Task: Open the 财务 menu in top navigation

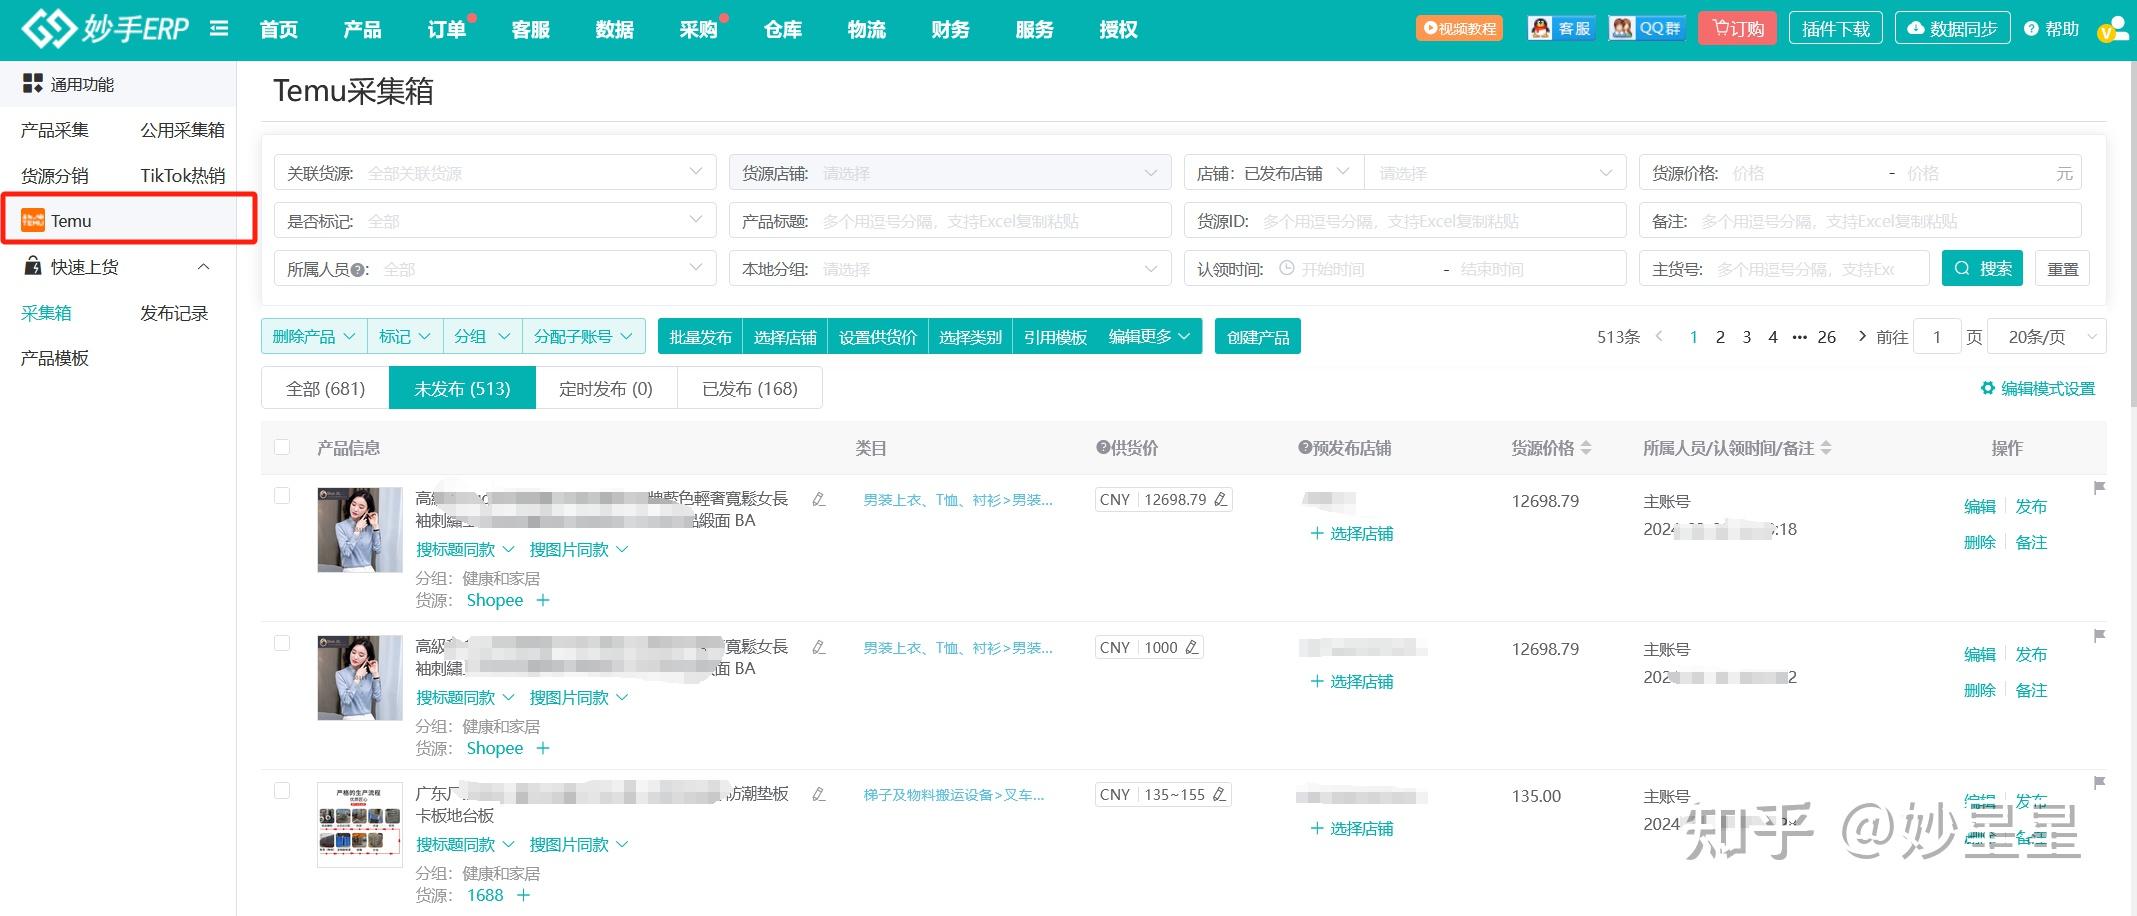Action: pos(948,29)
